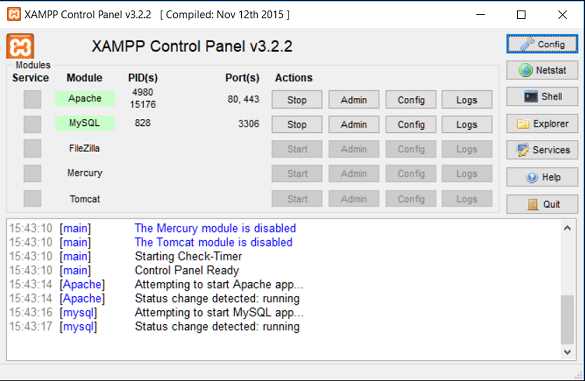Close the XAMPP Control Panel window
Viewport: 585px width, 381px height.
coord(562,15)
